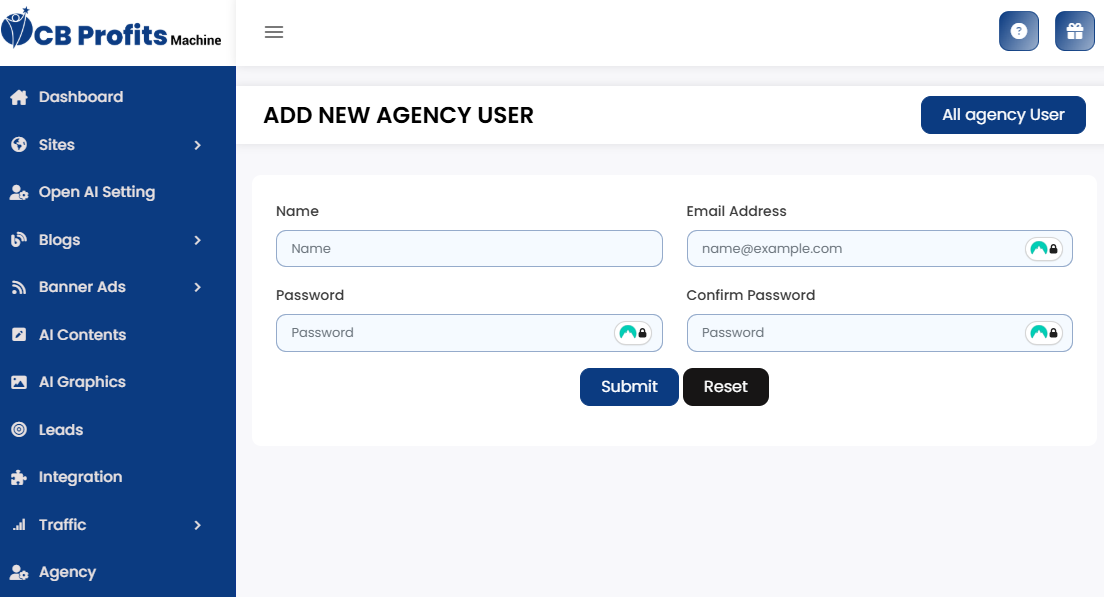This screenshot has width=1104, height=597.
Task: Click the Integration puzzle icon
Action: pyautogui.click(x=18, y=478)
